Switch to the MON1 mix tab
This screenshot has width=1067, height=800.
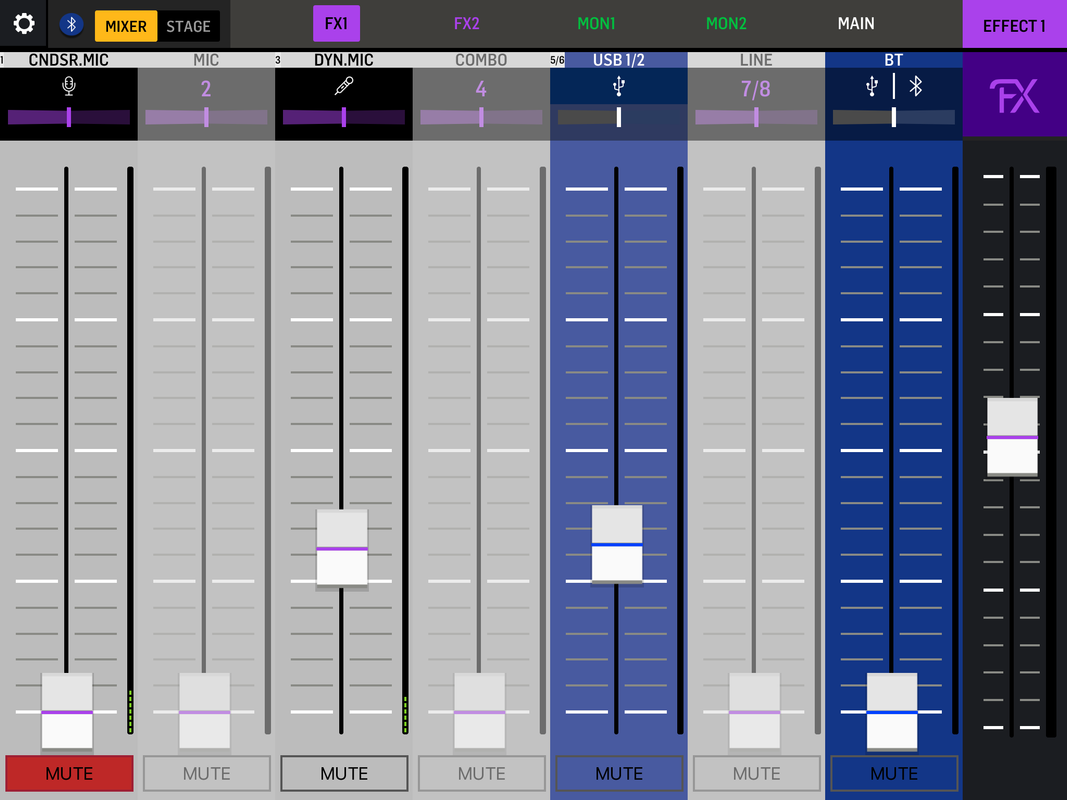pos(596,24)
